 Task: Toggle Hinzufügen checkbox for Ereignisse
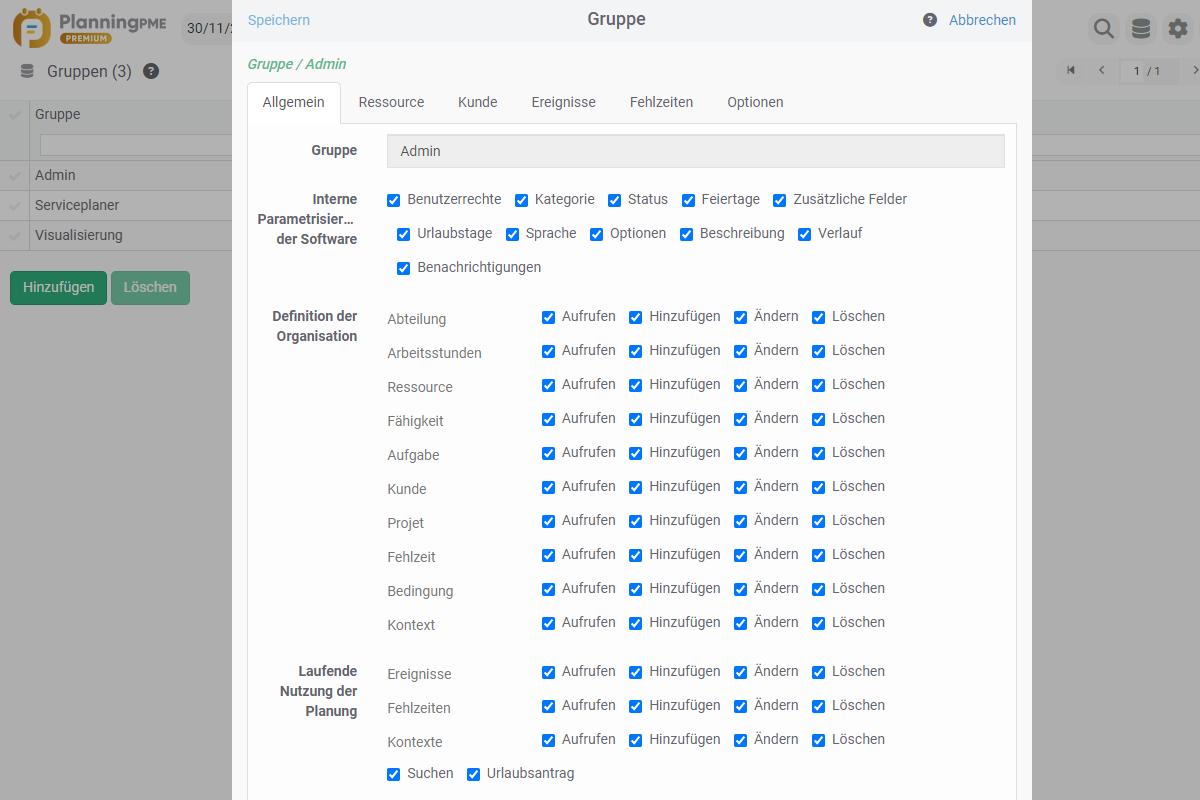[x=636, y=672]
